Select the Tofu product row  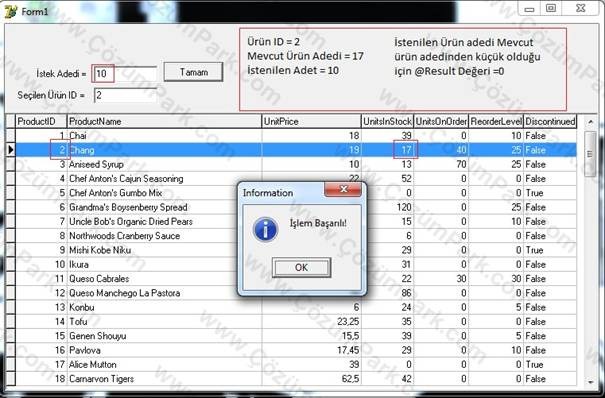click(x=296, y=322)
